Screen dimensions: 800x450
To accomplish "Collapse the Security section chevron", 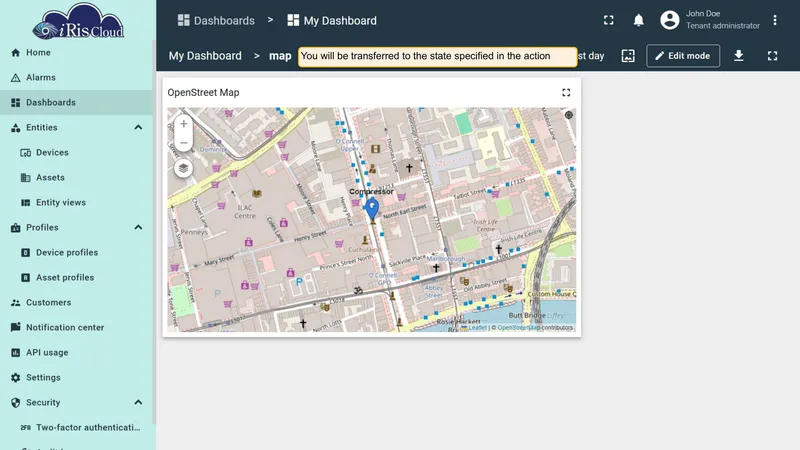I will (x=138, y=403).
